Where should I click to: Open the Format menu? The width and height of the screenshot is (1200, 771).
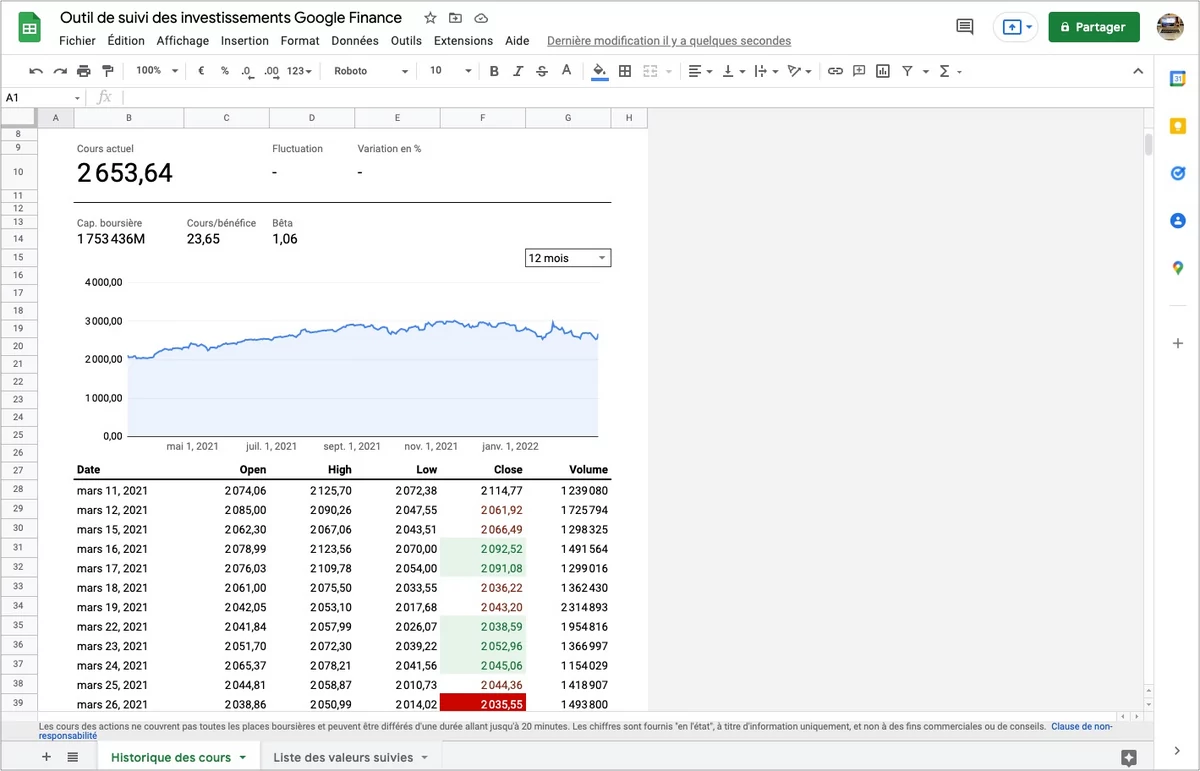click(x=300, y=41)
